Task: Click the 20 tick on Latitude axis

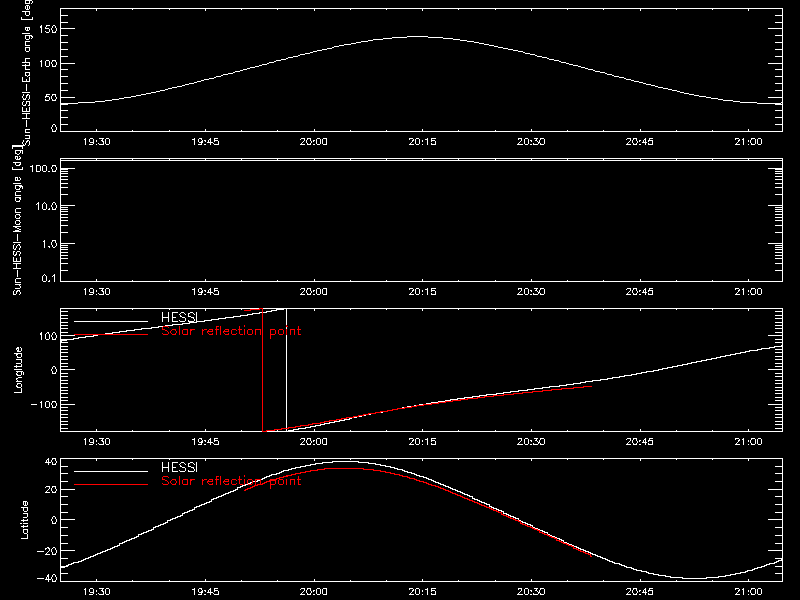Action: pos(51,490)
